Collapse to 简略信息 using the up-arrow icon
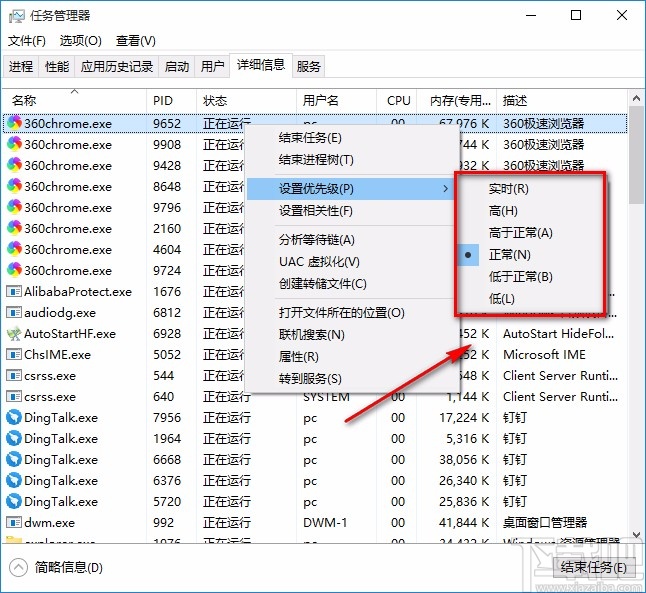This screenshot has width=646, height=593. point(18,568)
